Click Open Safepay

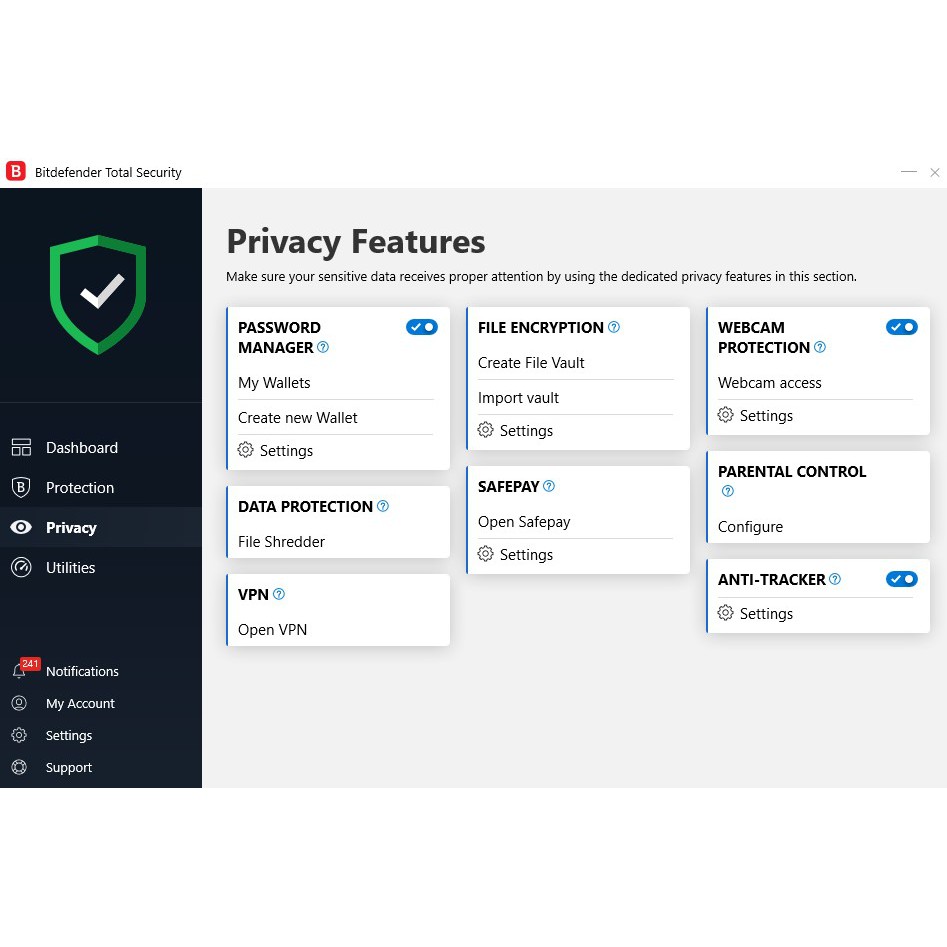pos(524,522)
